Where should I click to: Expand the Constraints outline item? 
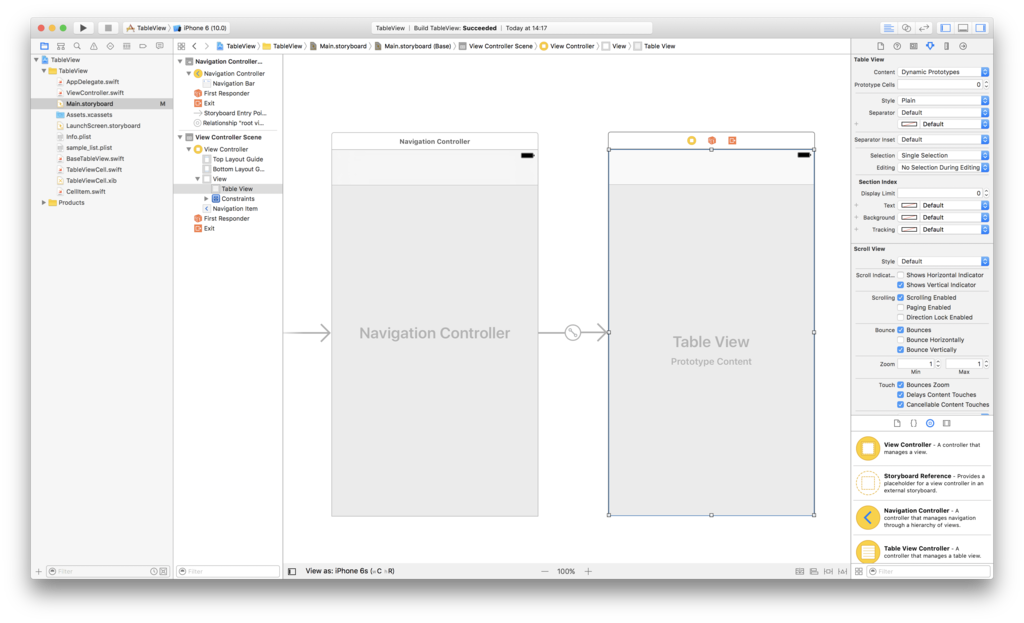(206, 199)
